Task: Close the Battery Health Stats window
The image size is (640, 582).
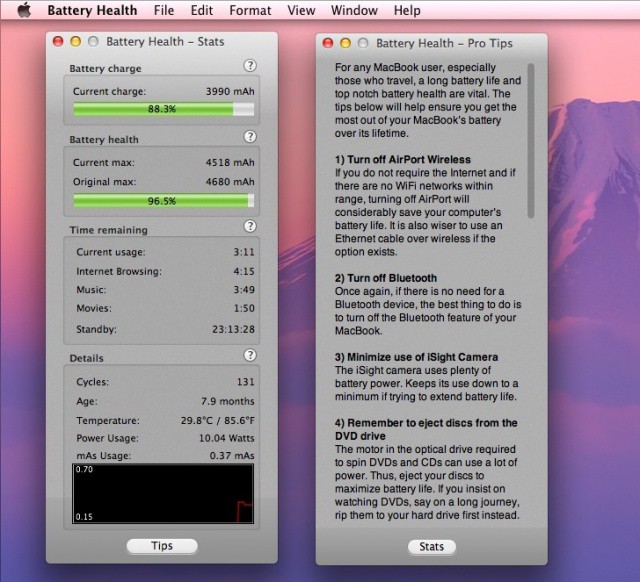Action: tap(58, 41)
